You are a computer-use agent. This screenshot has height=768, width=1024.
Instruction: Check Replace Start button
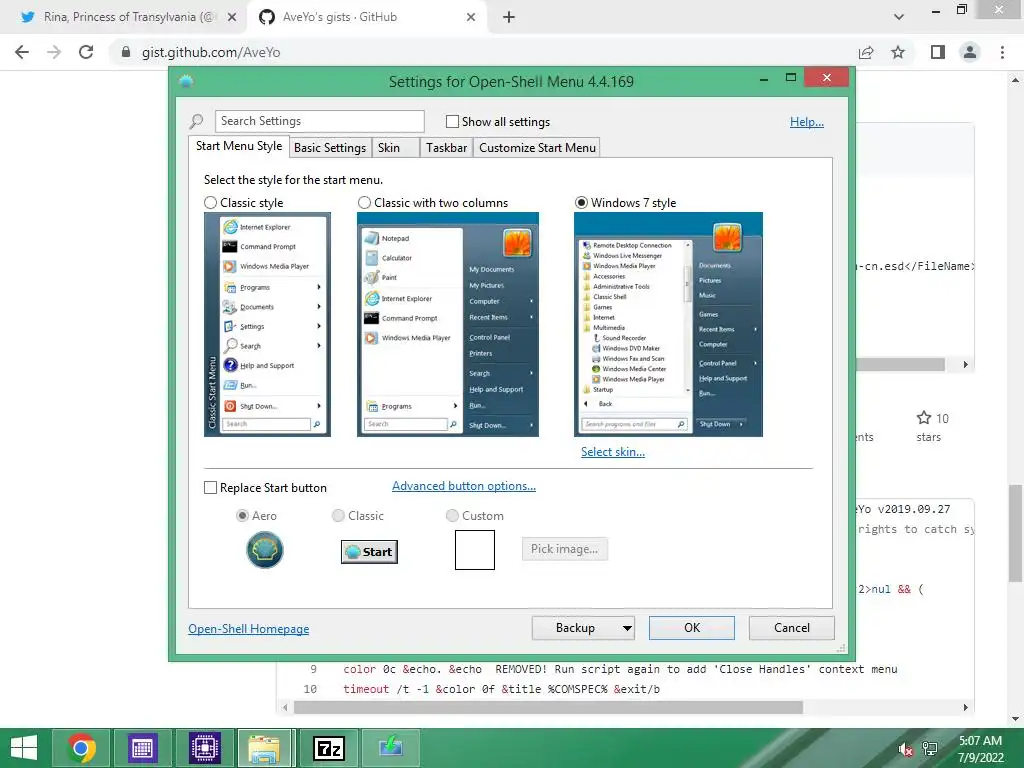pyautogui.click(x=210, y=488)
